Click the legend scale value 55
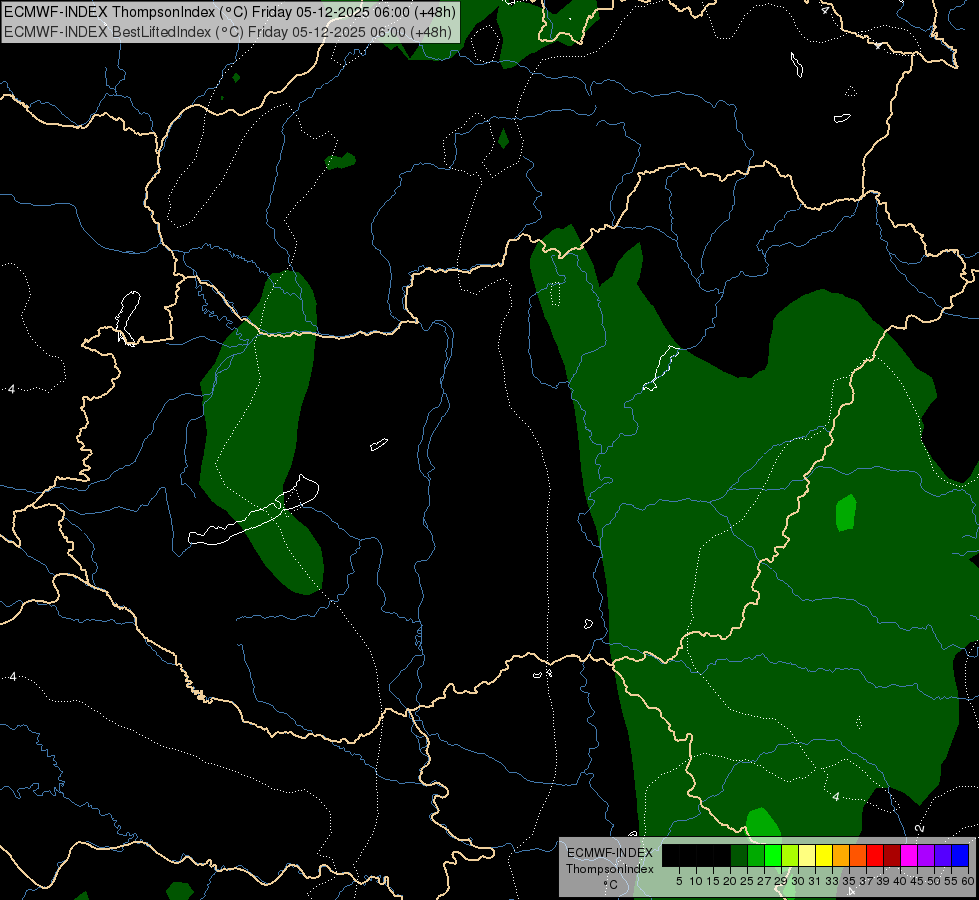 point(951,881)
